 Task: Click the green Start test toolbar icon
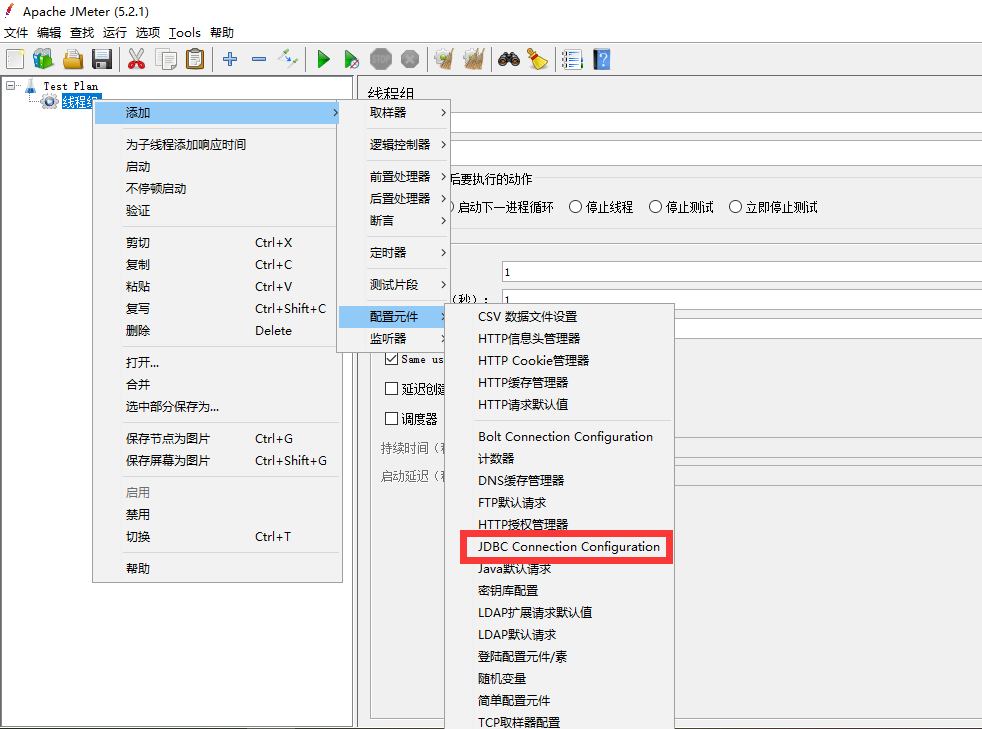coord(323,59)
